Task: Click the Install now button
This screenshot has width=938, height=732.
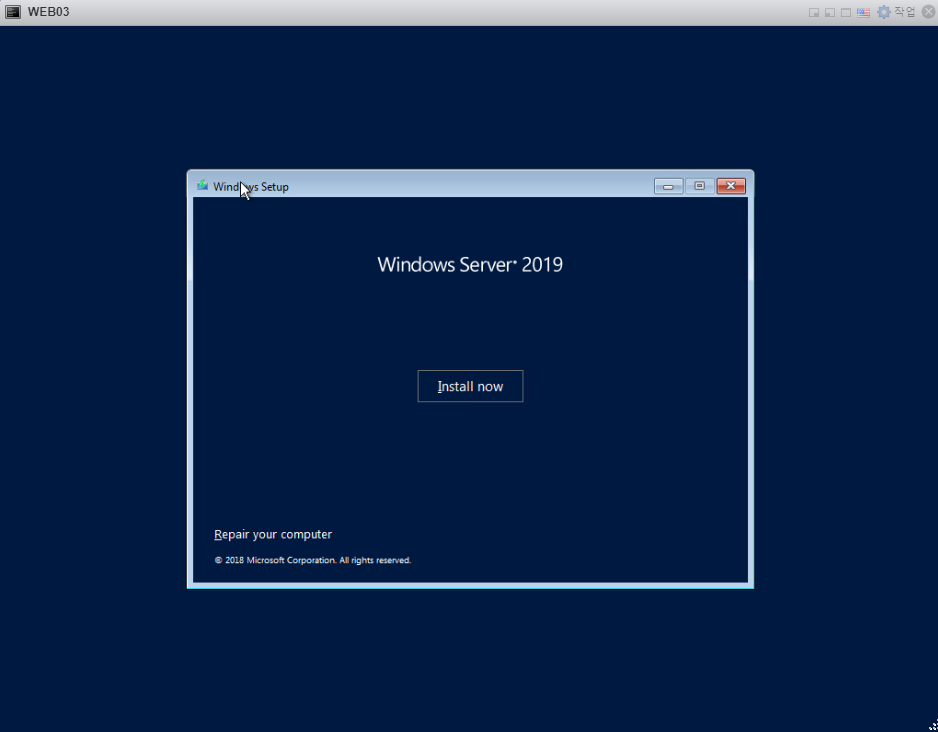Action: pyautogui.click(x=470, y=386)
